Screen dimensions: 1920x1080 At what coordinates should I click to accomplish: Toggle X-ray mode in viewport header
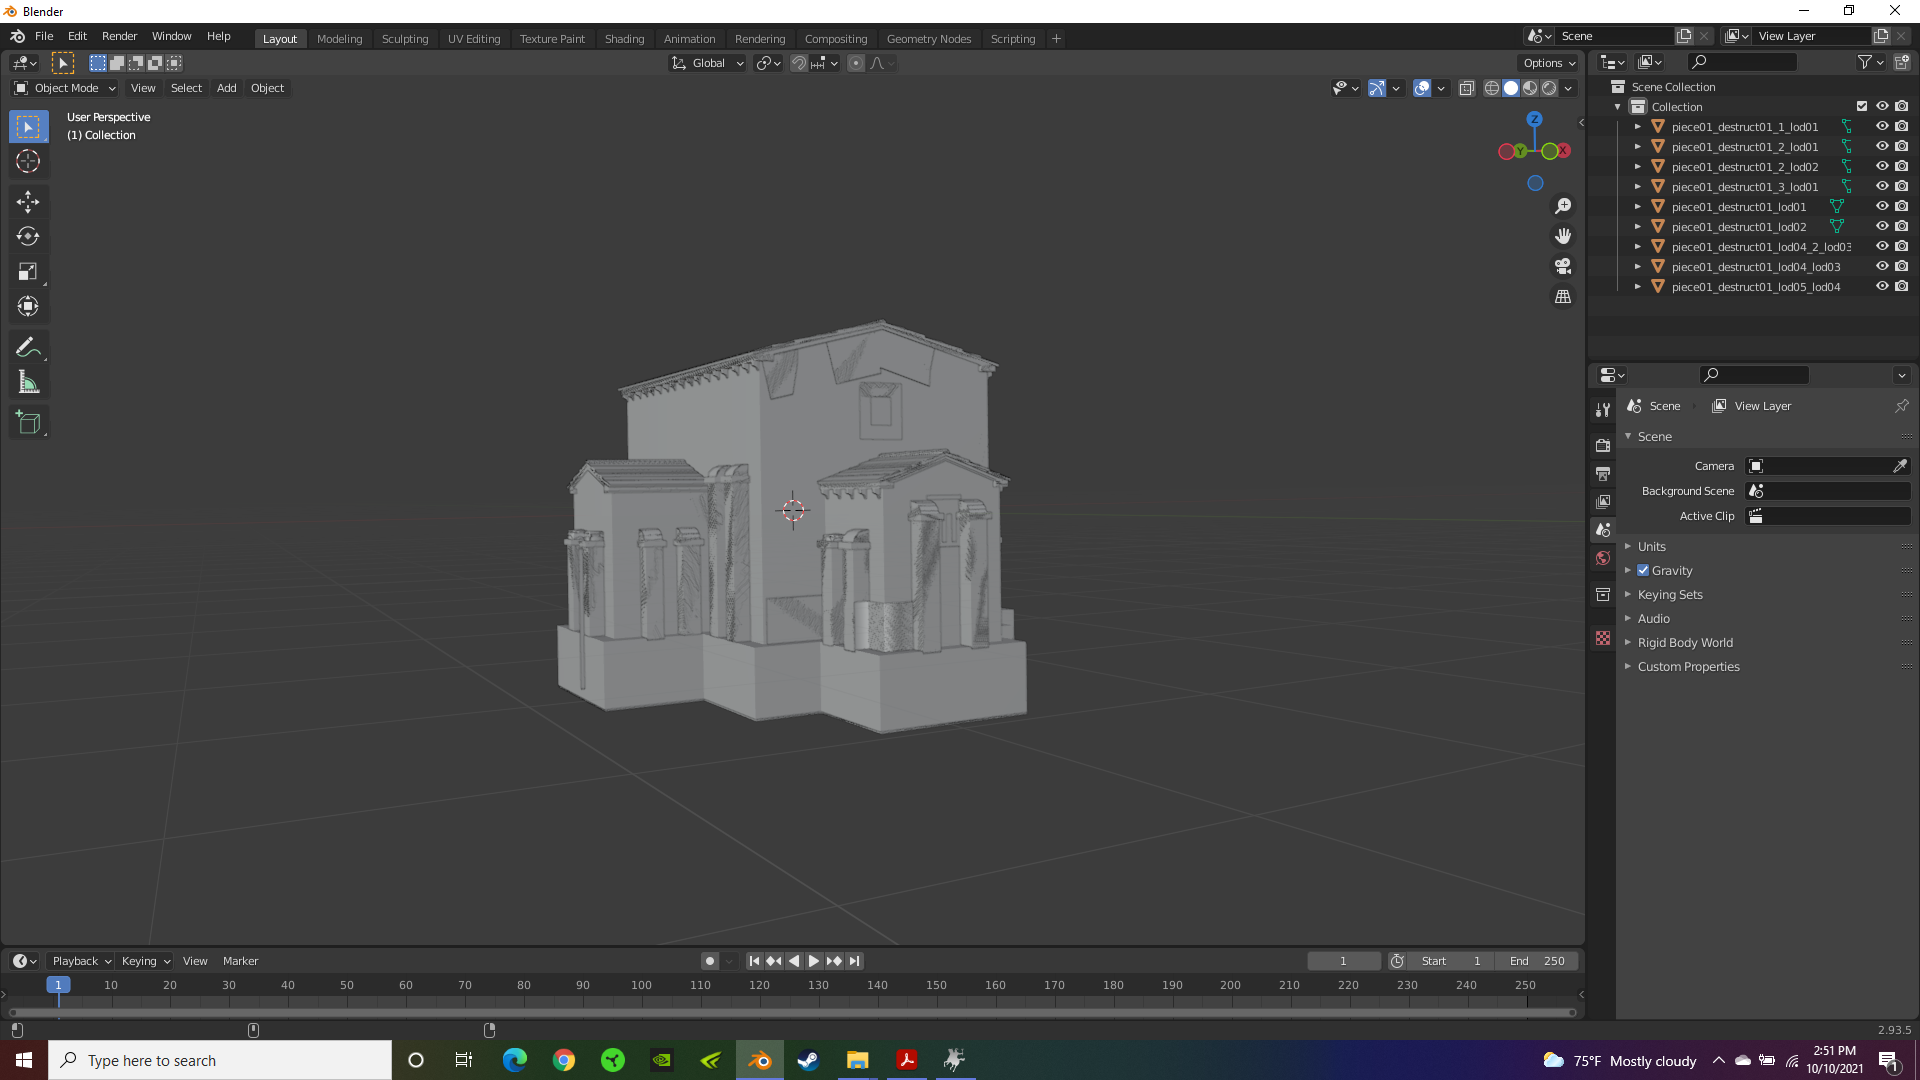(x=1467, y=88)
